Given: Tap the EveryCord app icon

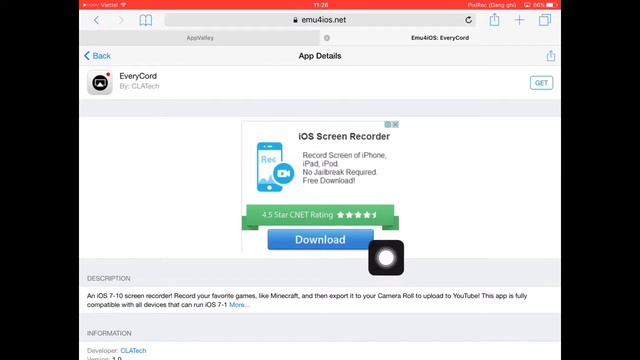Looking at the screenshot, I should click(x=100, y=82).
